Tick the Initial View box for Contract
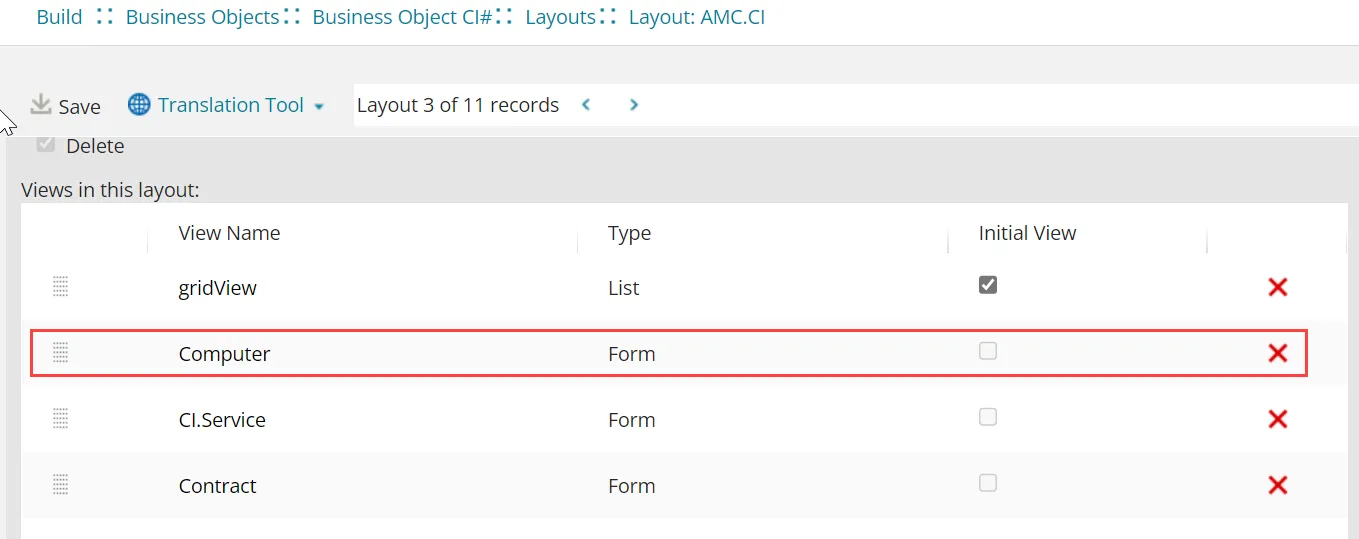The width and height of the screenshot is (1359, 539). (988, 483)
